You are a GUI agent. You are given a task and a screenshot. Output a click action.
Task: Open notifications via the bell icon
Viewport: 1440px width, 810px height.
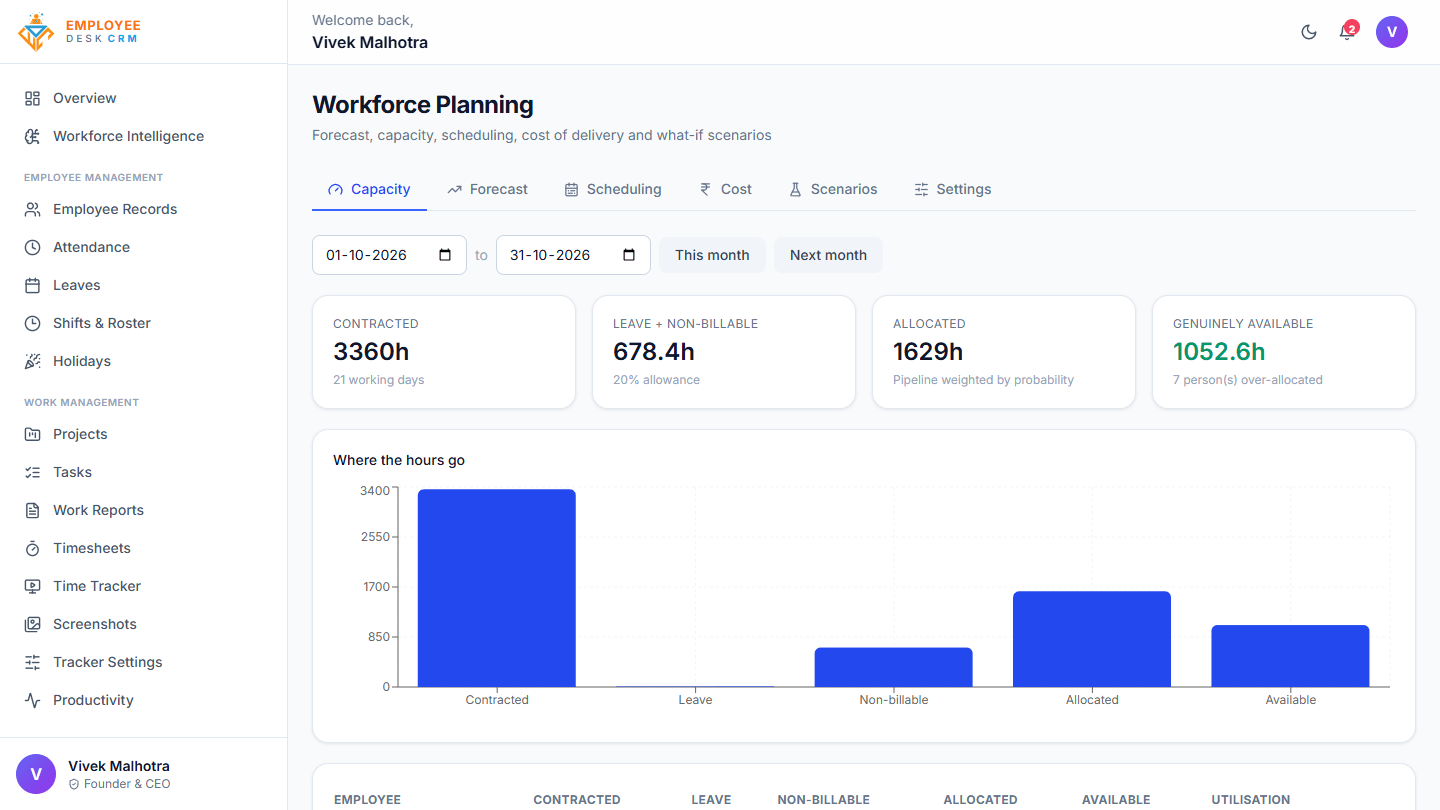(x=1347, y=32)
